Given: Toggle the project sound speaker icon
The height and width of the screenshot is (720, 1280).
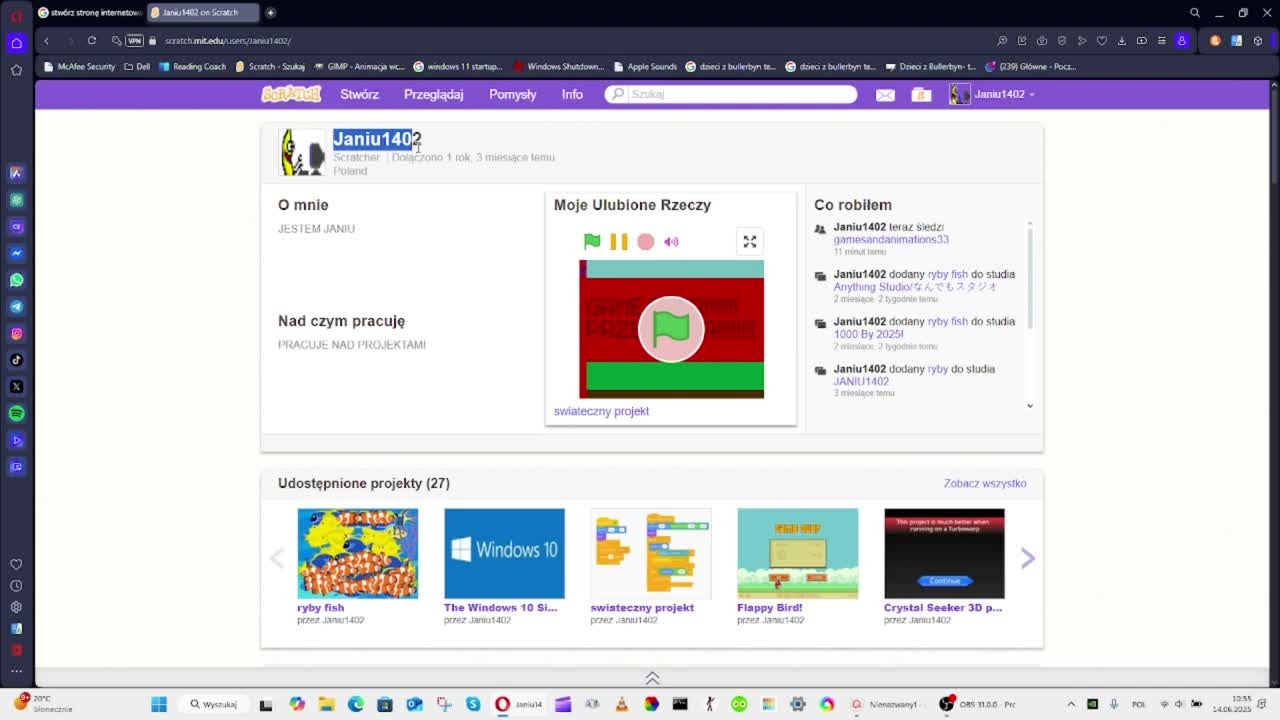Looking at the screenshot, I should 671,241.
